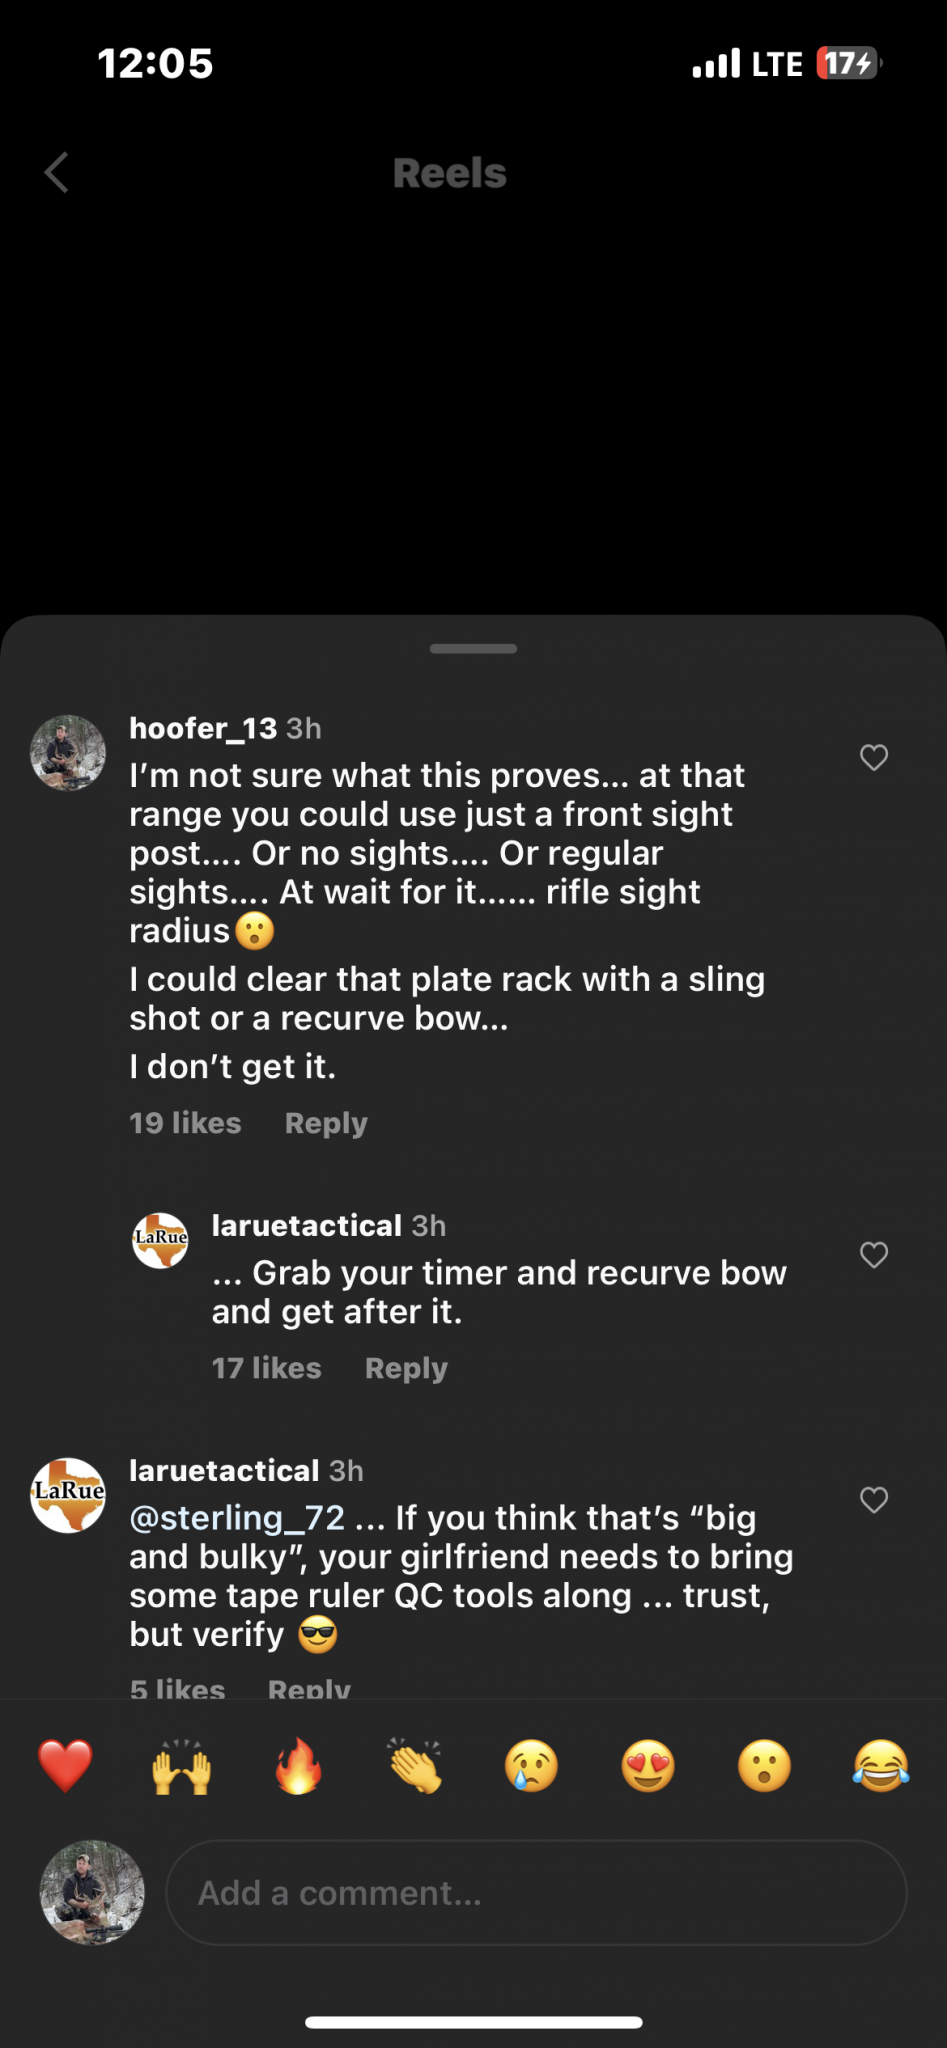Tap the Add a comment field

pyautogui.click(x=536, y=1893)
